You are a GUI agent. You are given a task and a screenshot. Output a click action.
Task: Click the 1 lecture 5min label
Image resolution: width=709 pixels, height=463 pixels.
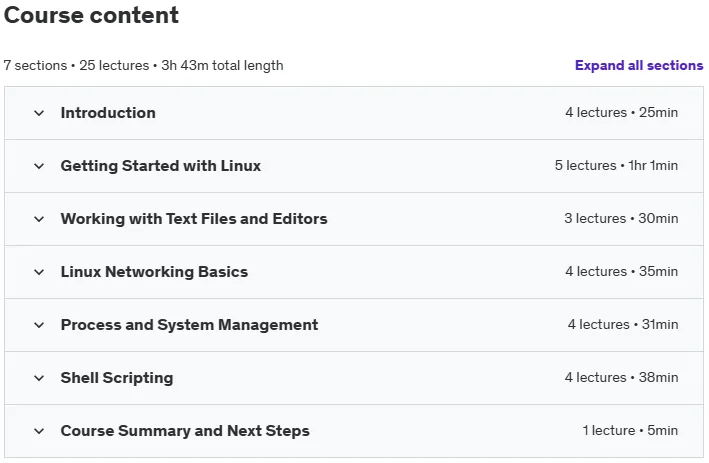[x=630, y=430]
